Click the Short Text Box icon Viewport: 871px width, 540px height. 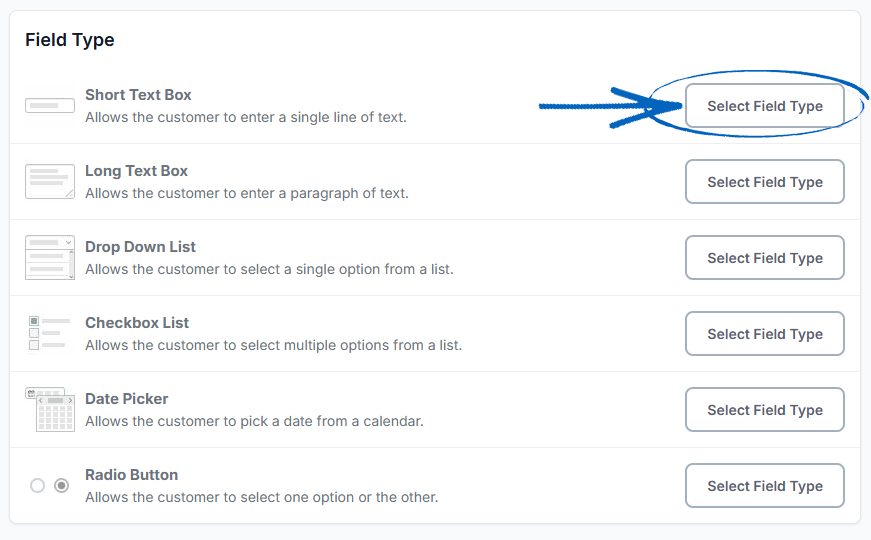[50, 106]
